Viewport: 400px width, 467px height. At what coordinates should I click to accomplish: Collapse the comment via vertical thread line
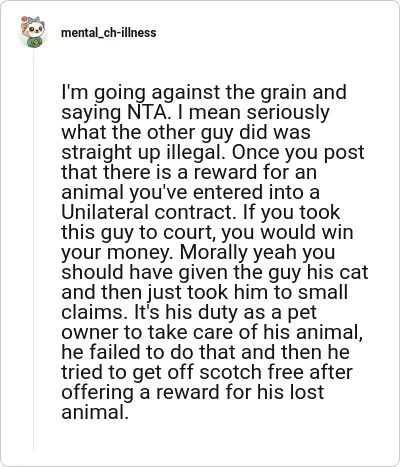33,250
